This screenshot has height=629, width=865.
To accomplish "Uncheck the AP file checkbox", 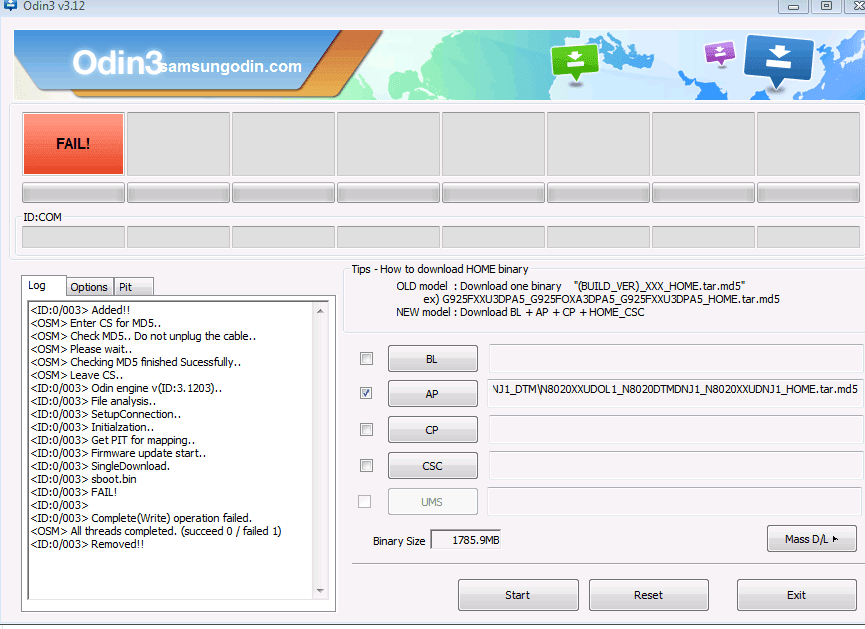I will [366, 393].
